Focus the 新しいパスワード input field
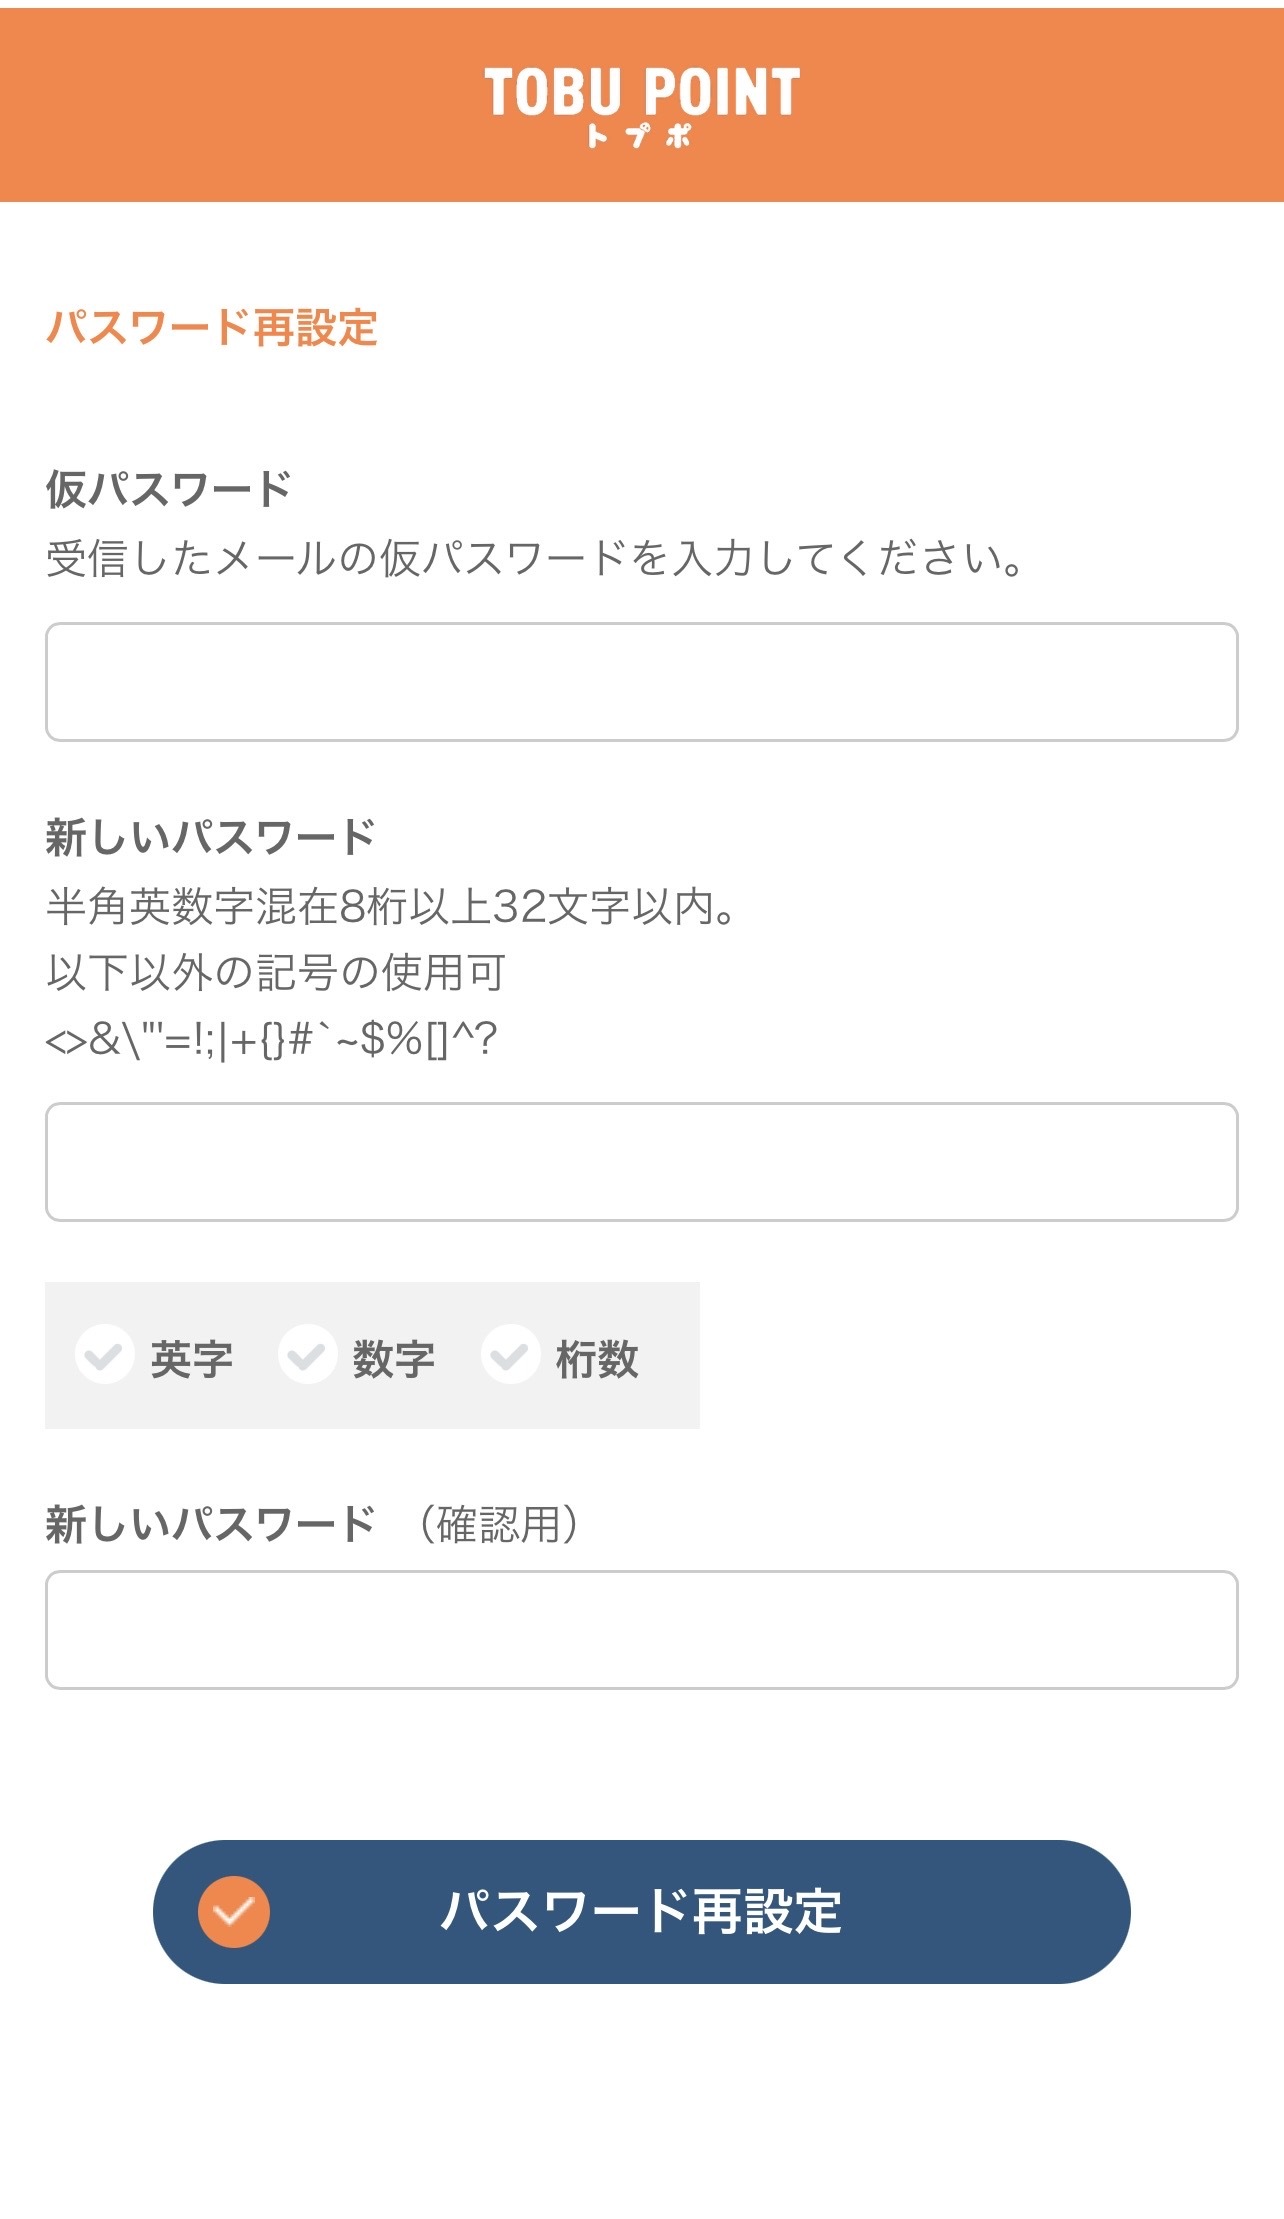The width and height of the screenshot is (1284, 2219). 641,1162
